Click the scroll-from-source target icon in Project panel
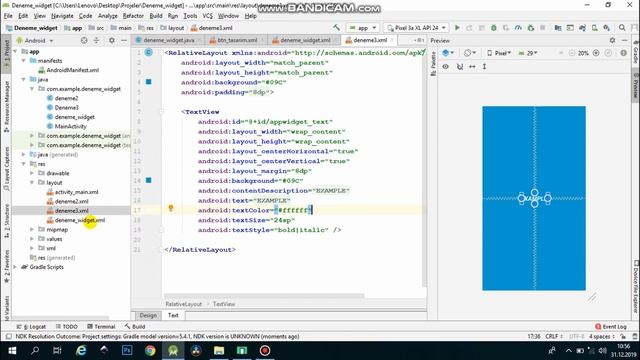Screen dimensions: 640x360 (x=84, y=40)
